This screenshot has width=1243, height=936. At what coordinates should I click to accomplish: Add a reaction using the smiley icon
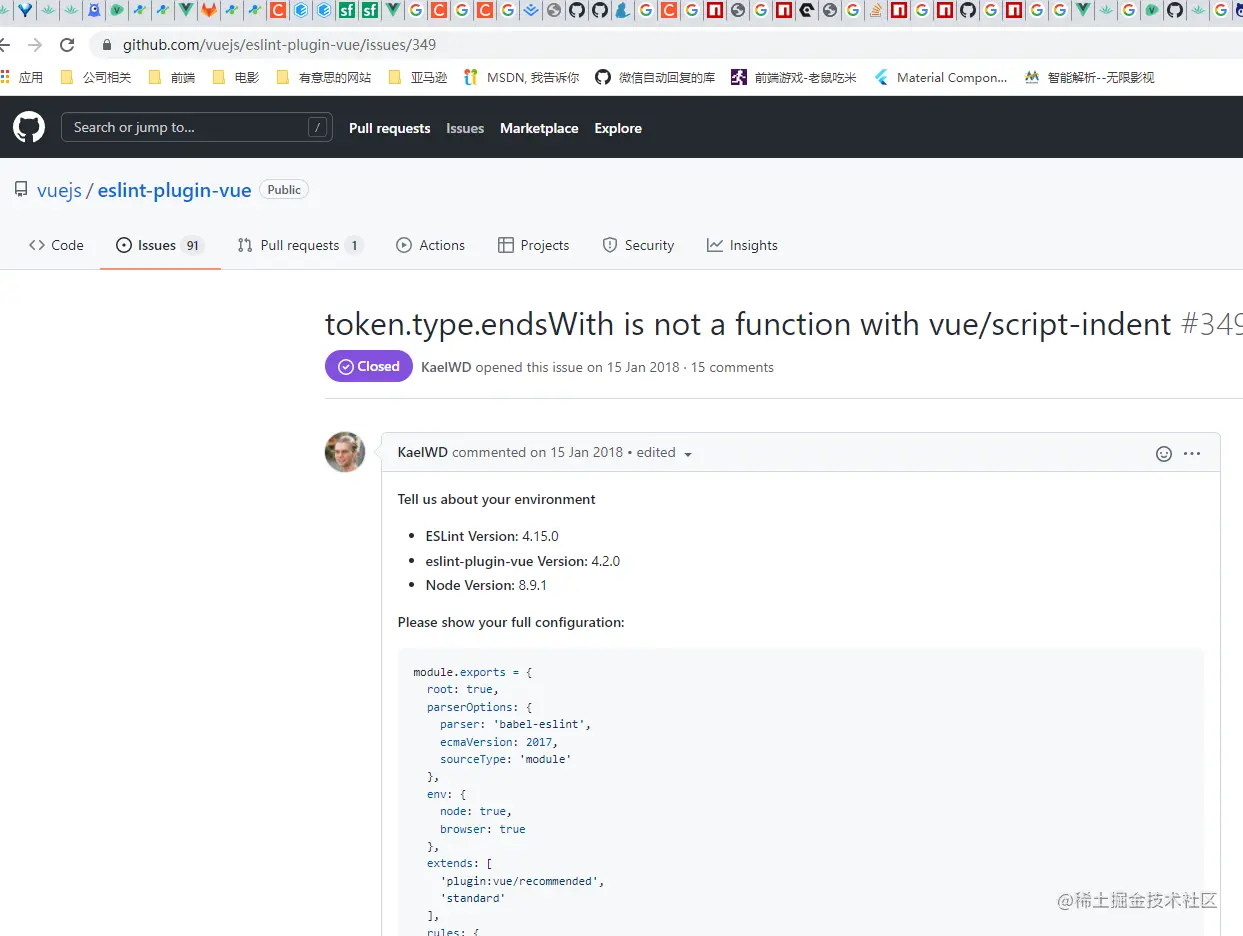point(1163,453)
